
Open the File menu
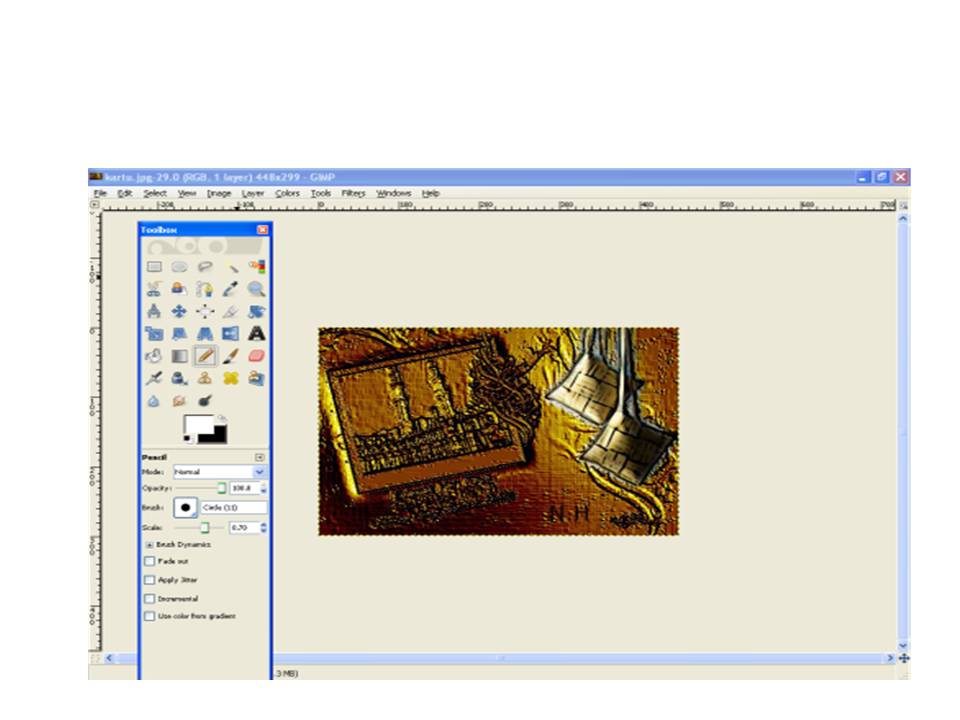[100, 193]
